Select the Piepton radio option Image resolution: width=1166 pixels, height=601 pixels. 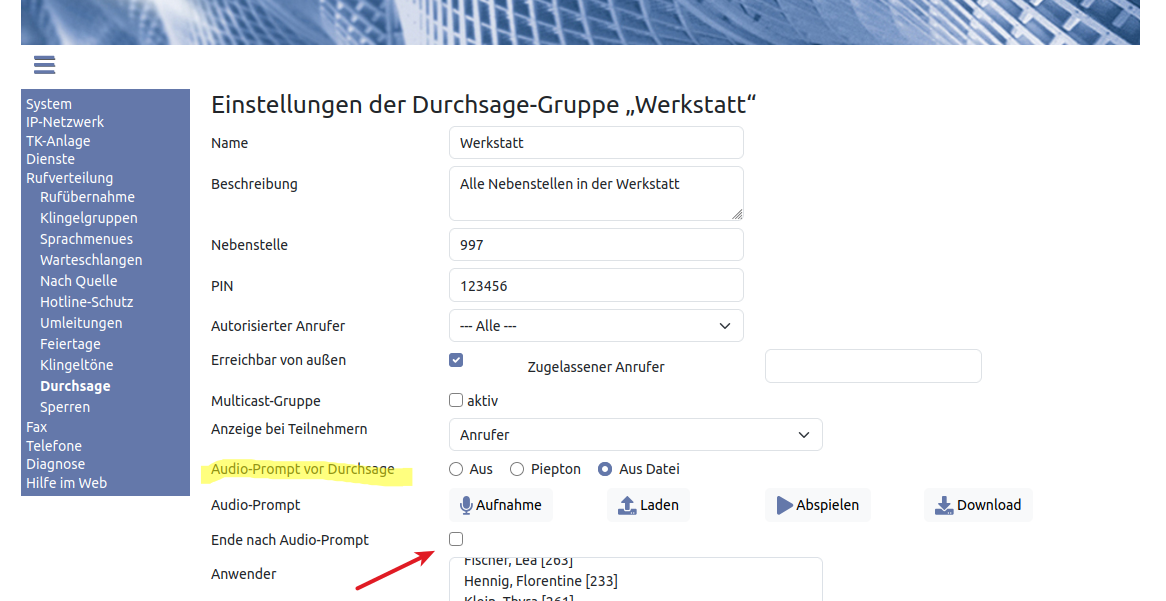[517, 469]
